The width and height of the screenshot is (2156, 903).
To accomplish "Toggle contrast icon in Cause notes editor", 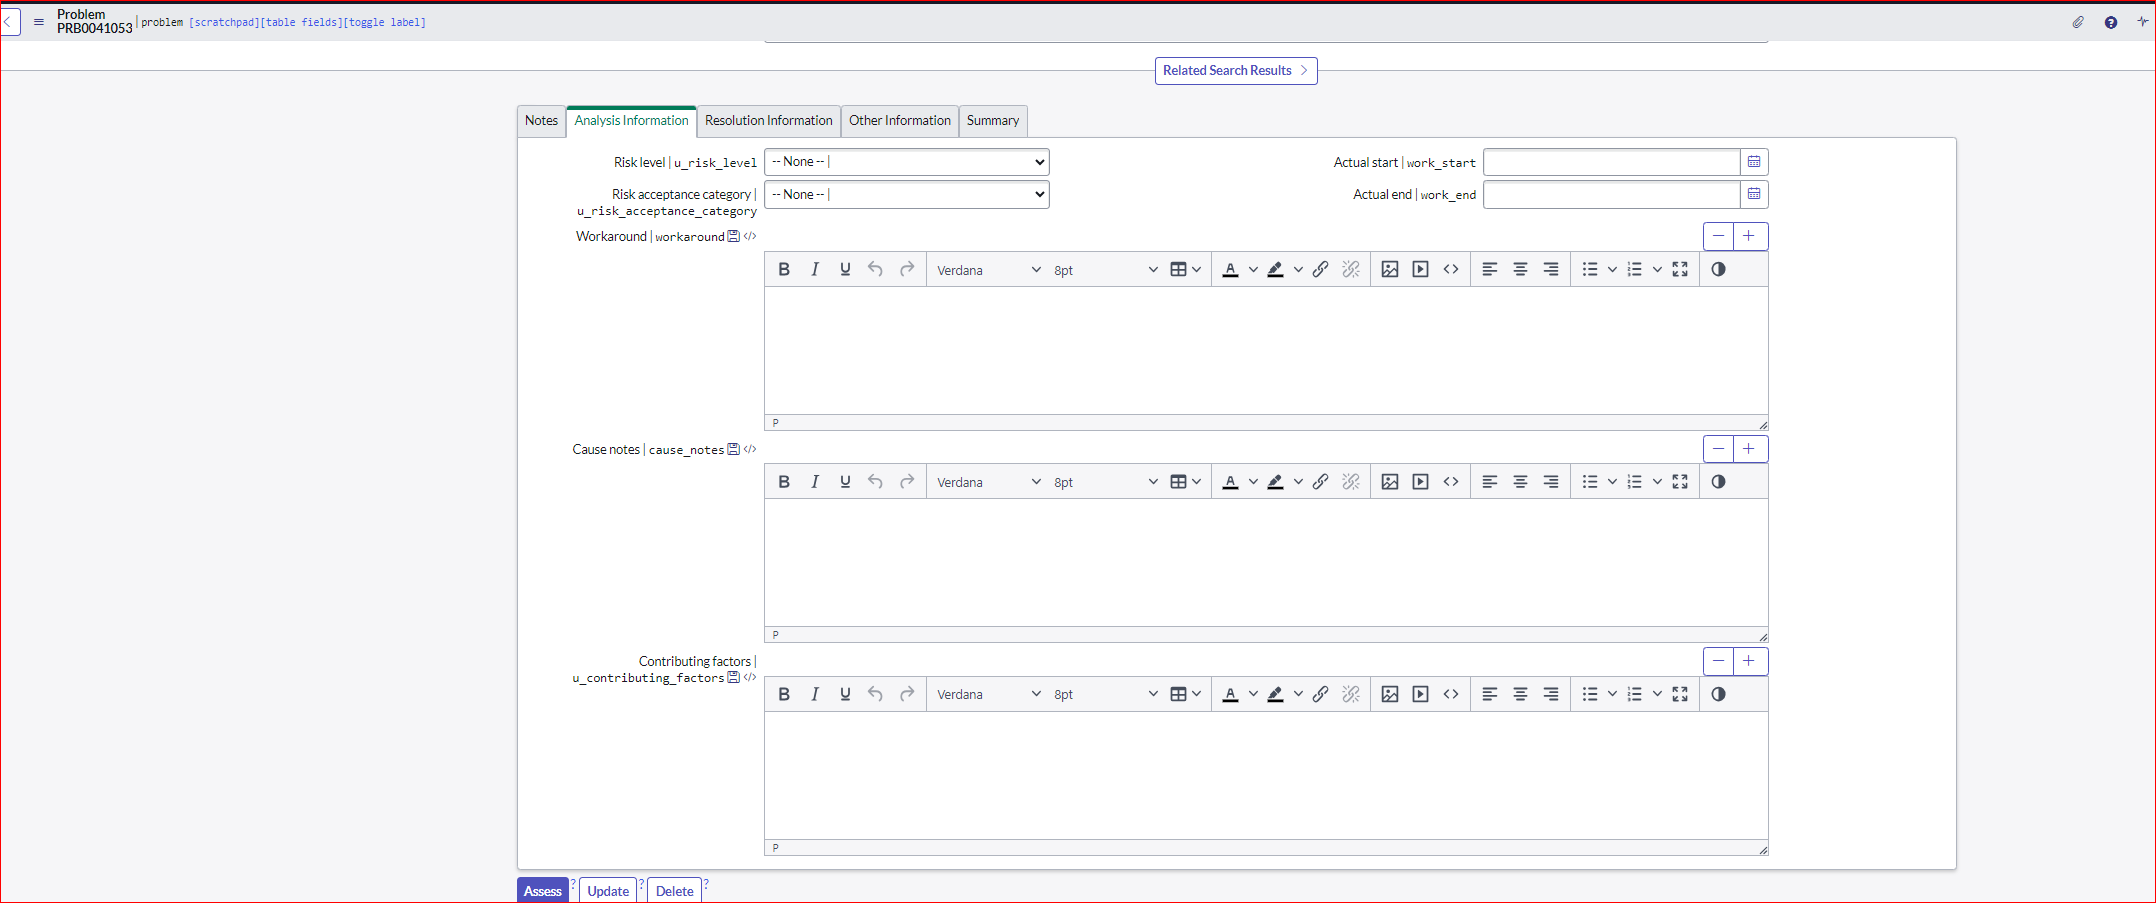I will pos(1718,482).
